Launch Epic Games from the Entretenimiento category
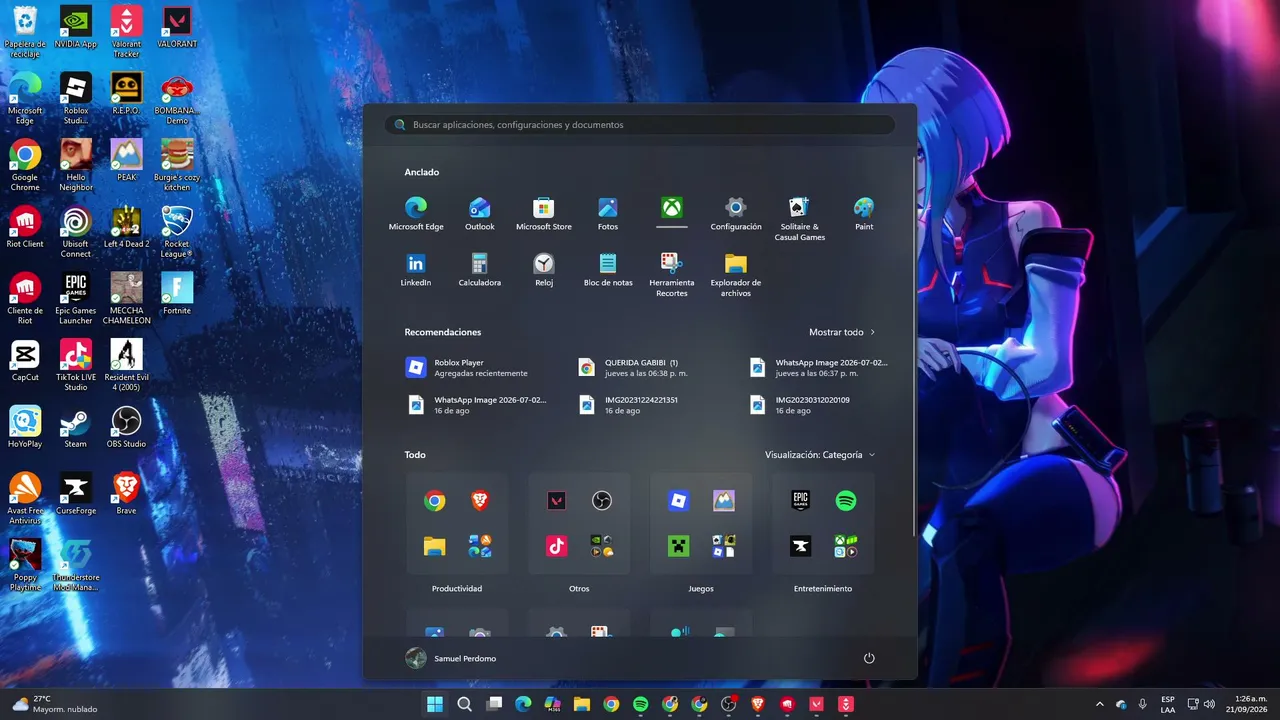 click(x=800, y=501)
